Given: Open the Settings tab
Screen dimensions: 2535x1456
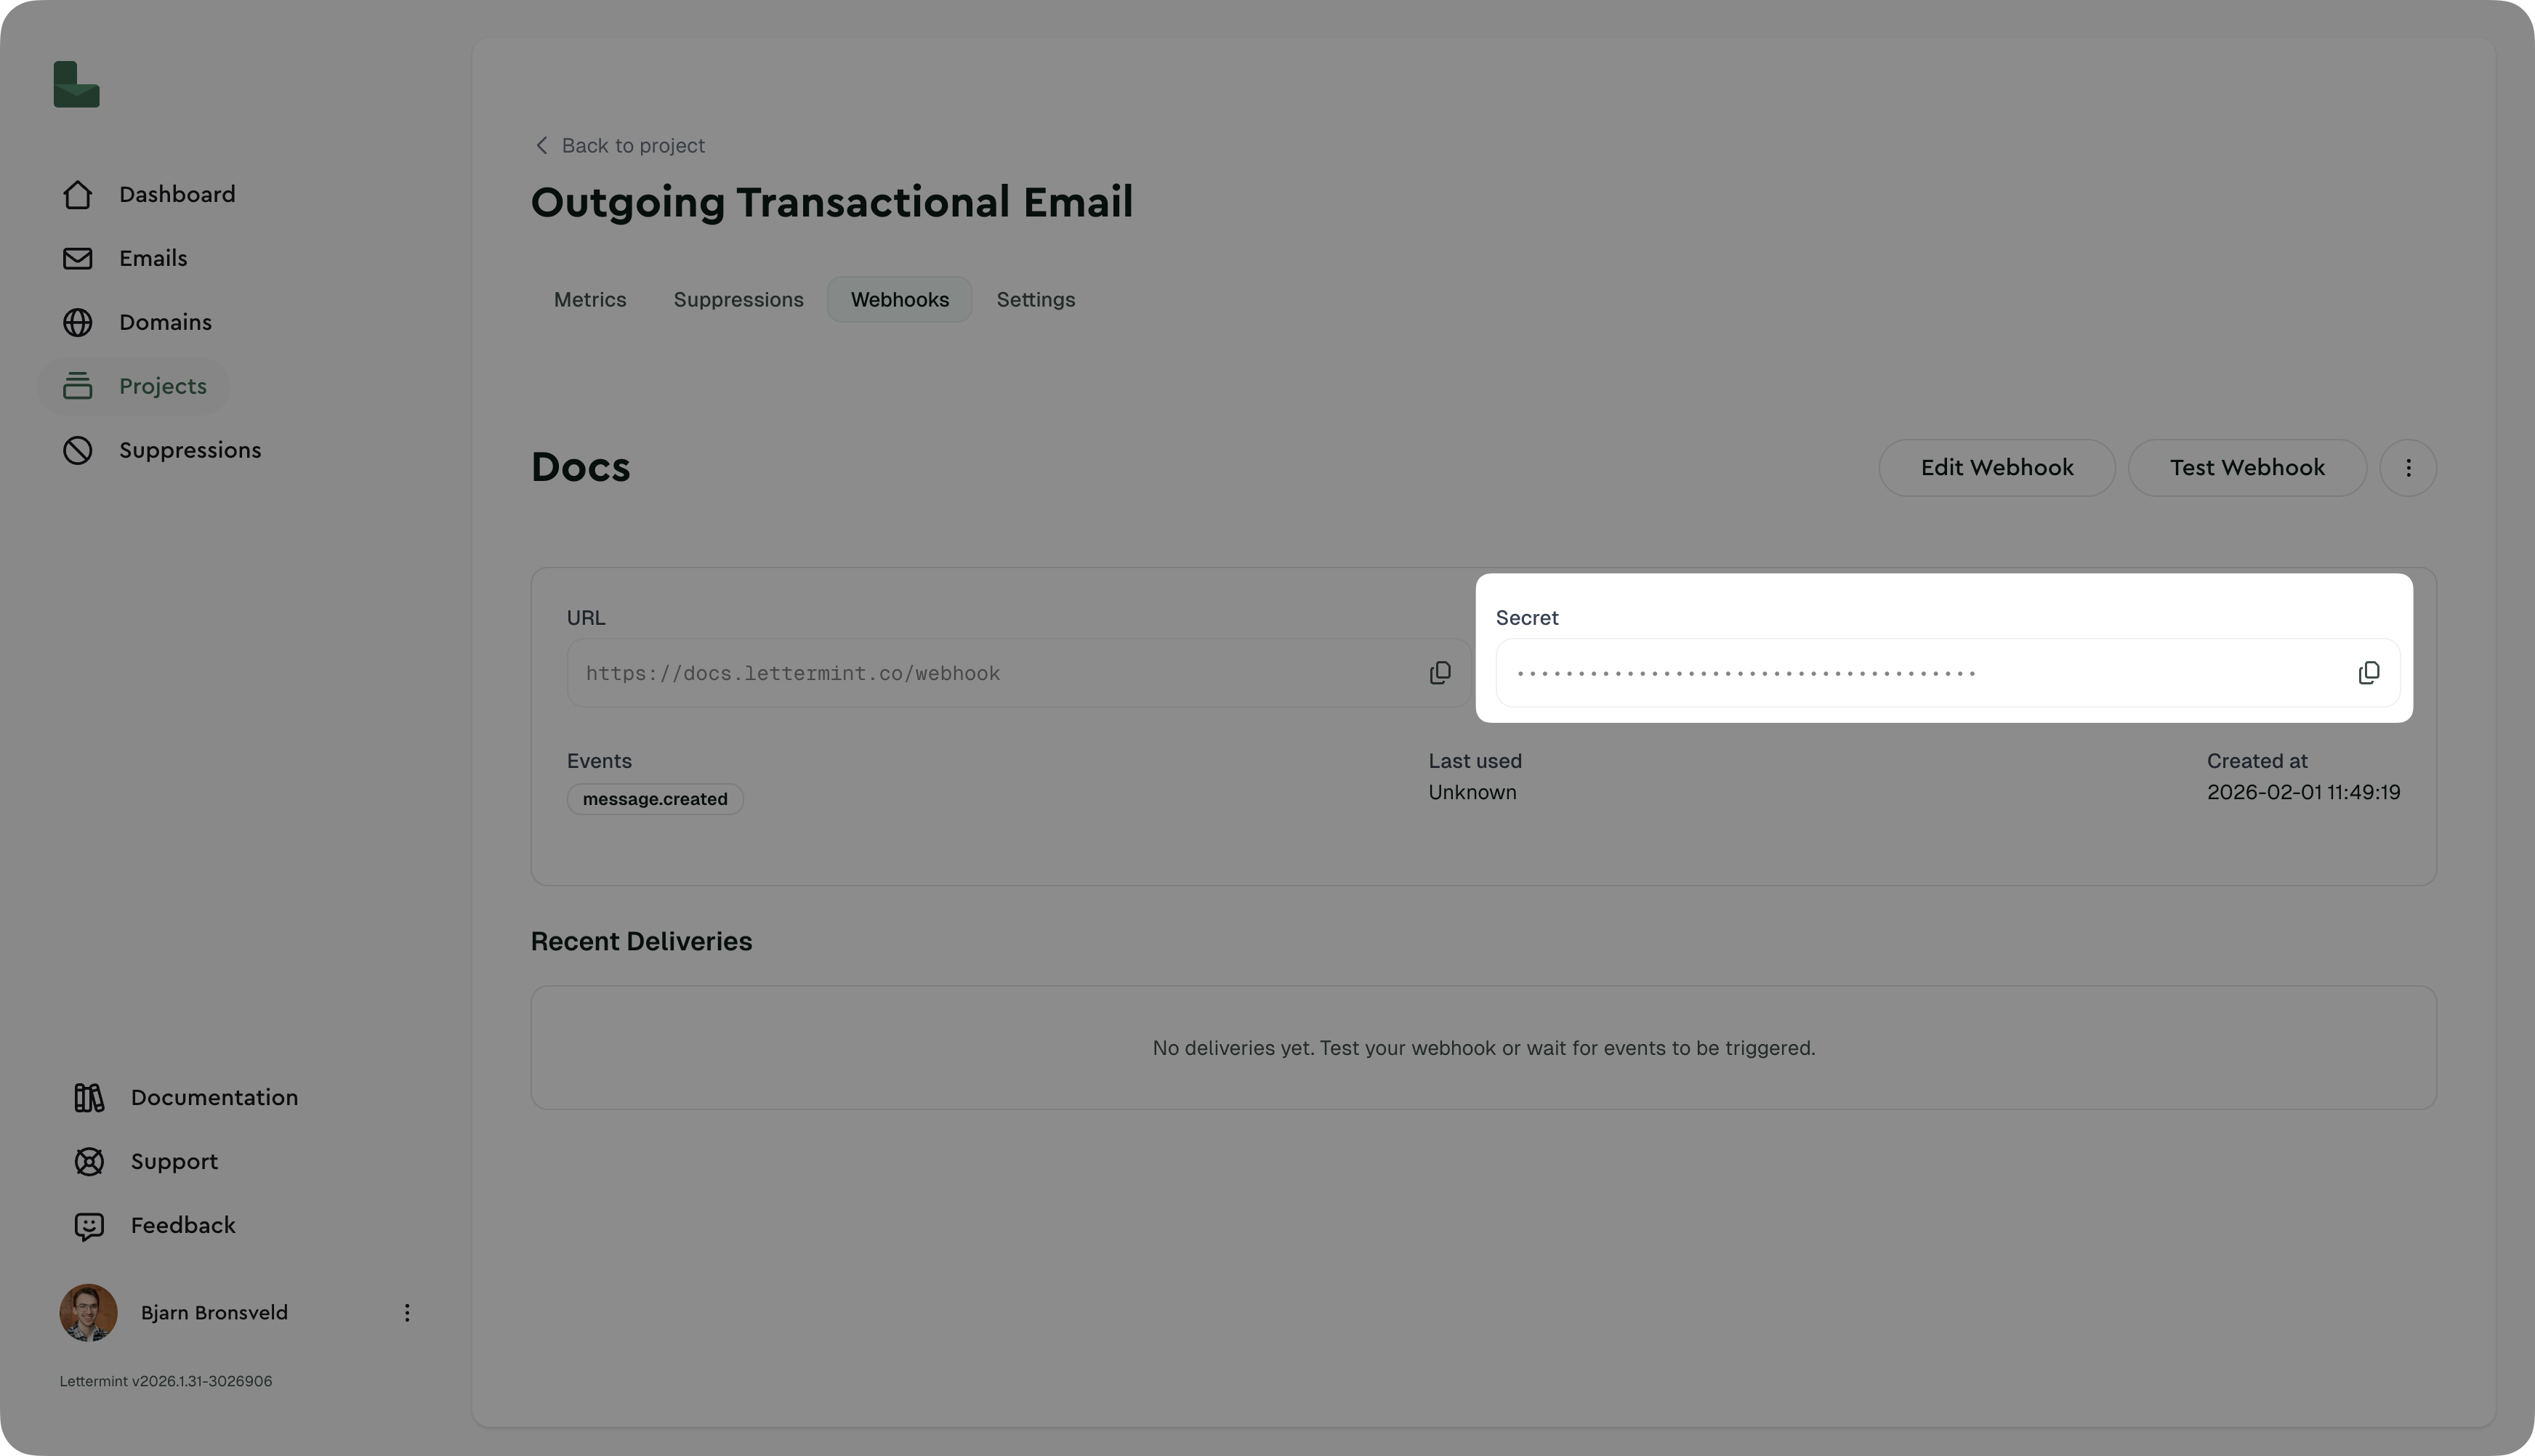Looking at the screenshot, I should 1035,299.
